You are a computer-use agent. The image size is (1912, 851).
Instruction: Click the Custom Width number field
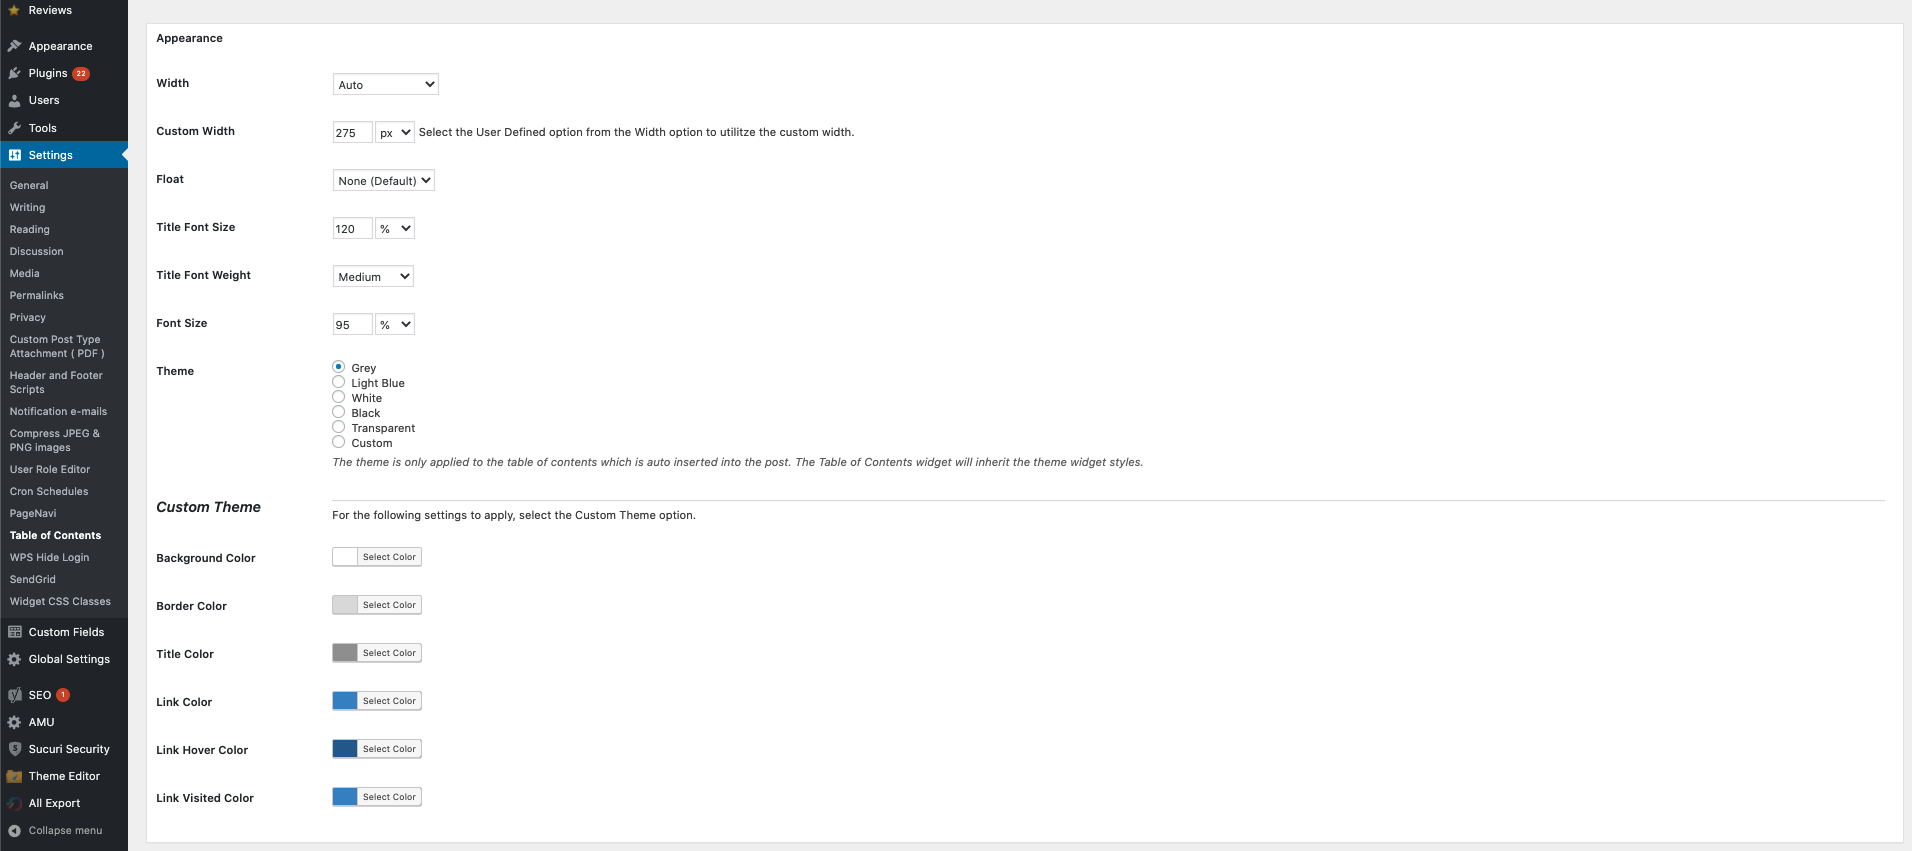[x=351, y=132]
